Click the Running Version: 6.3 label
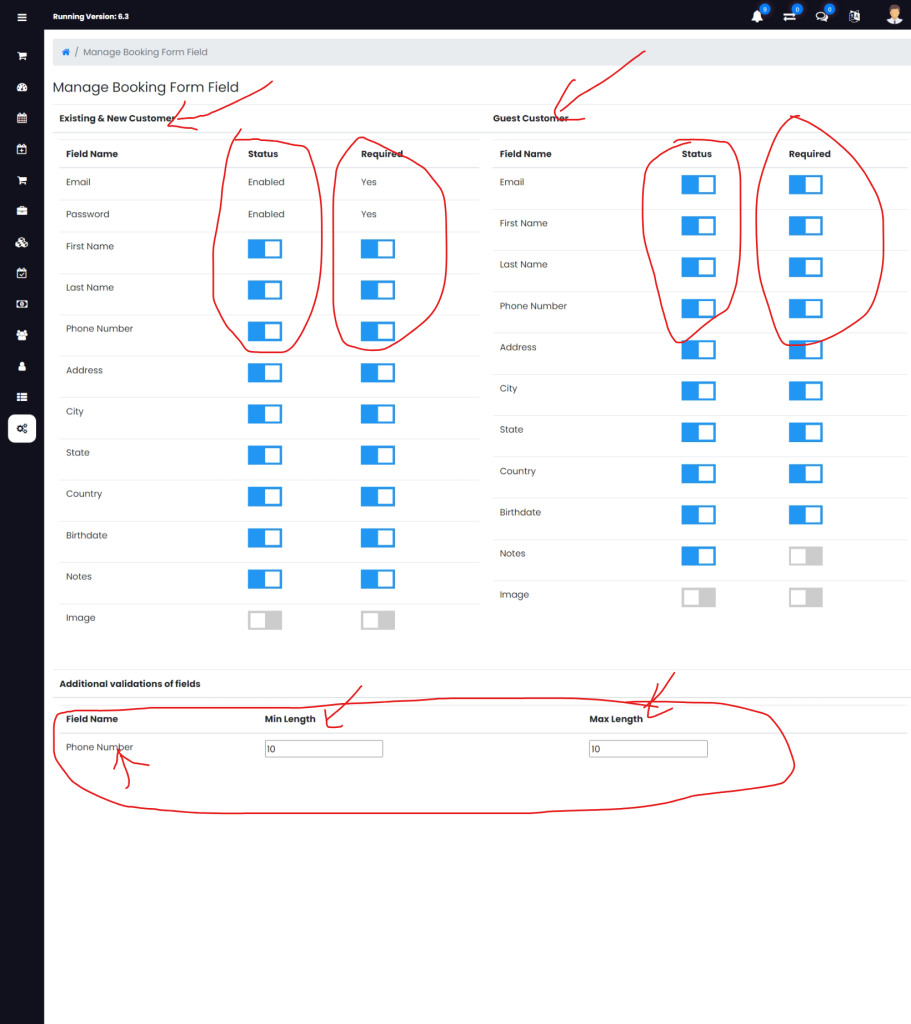 [x=91, y=16]
